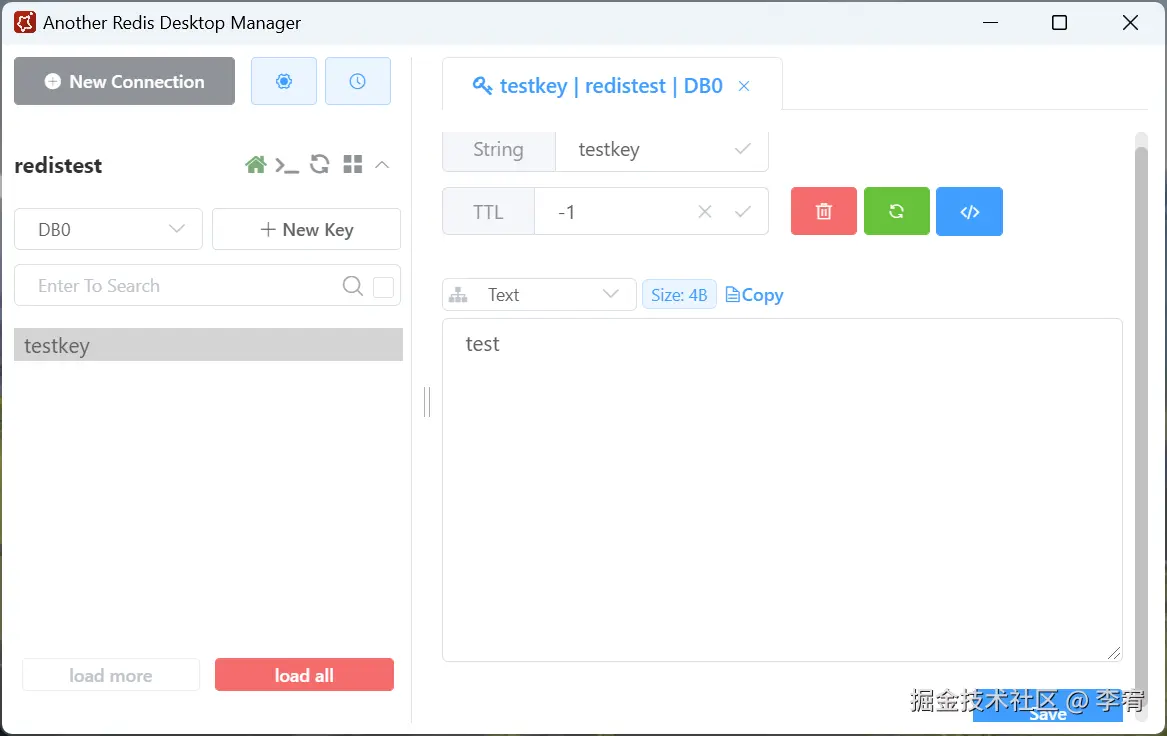Viewport: 1167px width, 736px height.
Task: Click inside the value text area
Action: pos(781,490)
